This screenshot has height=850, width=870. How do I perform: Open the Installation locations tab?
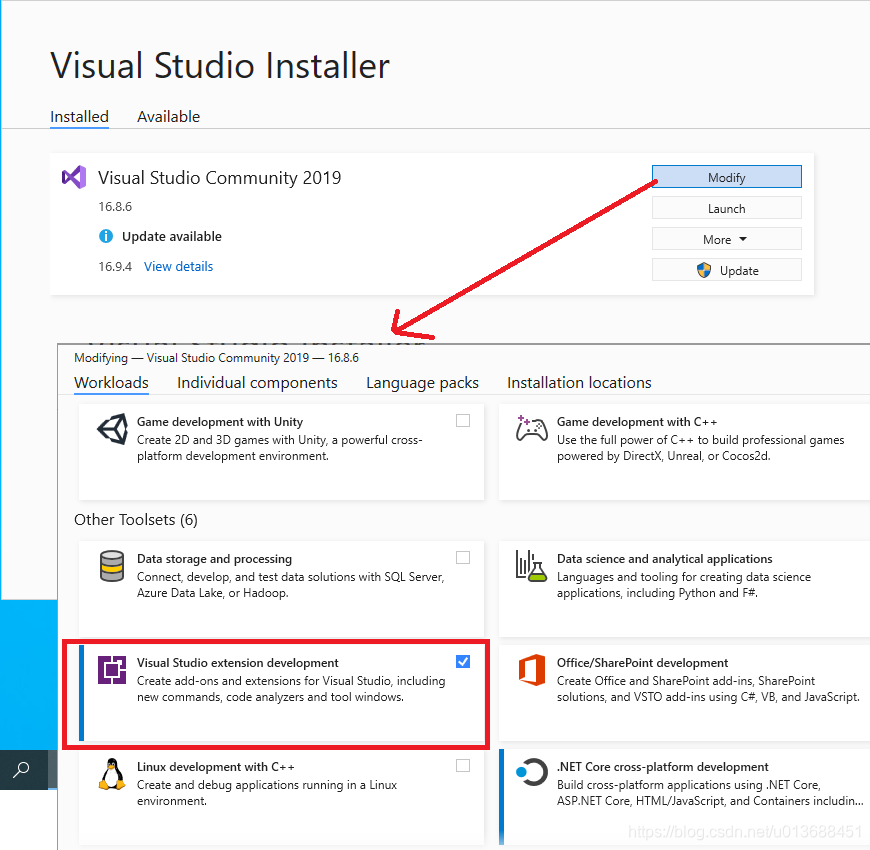pyautogui.click(x=579, y=383)
